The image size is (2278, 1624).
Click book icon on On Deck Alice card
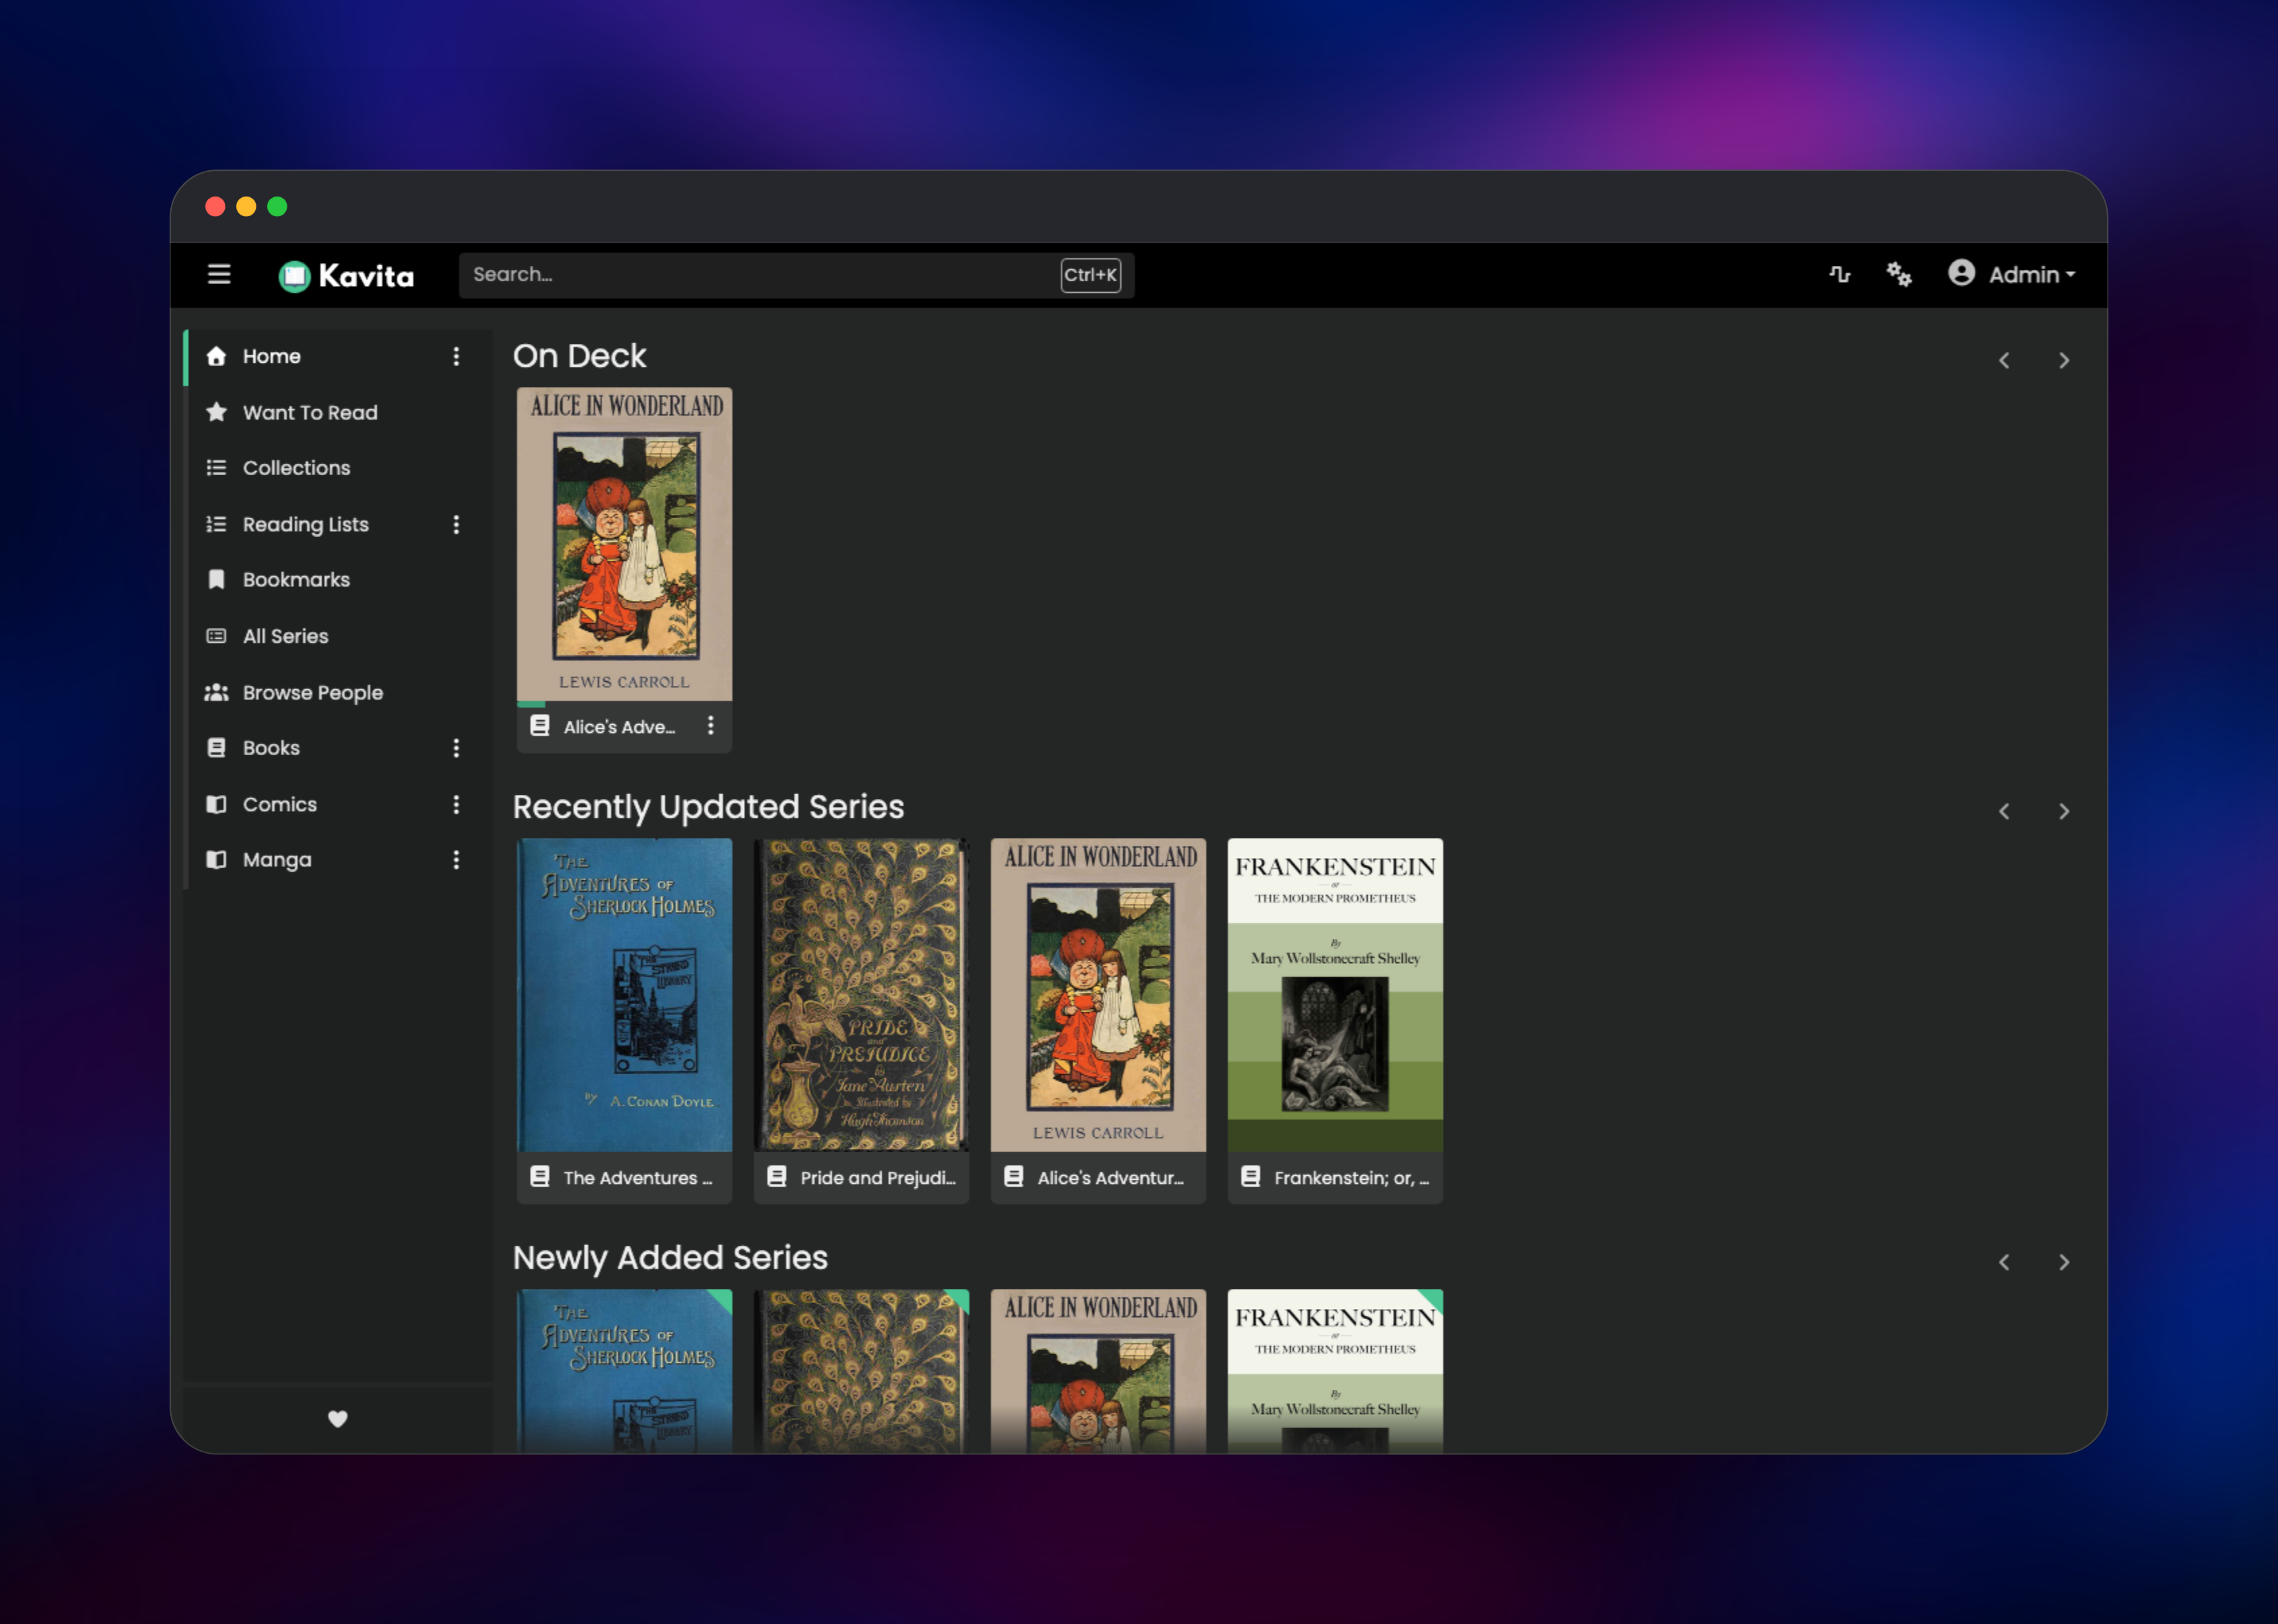[540, 726]
